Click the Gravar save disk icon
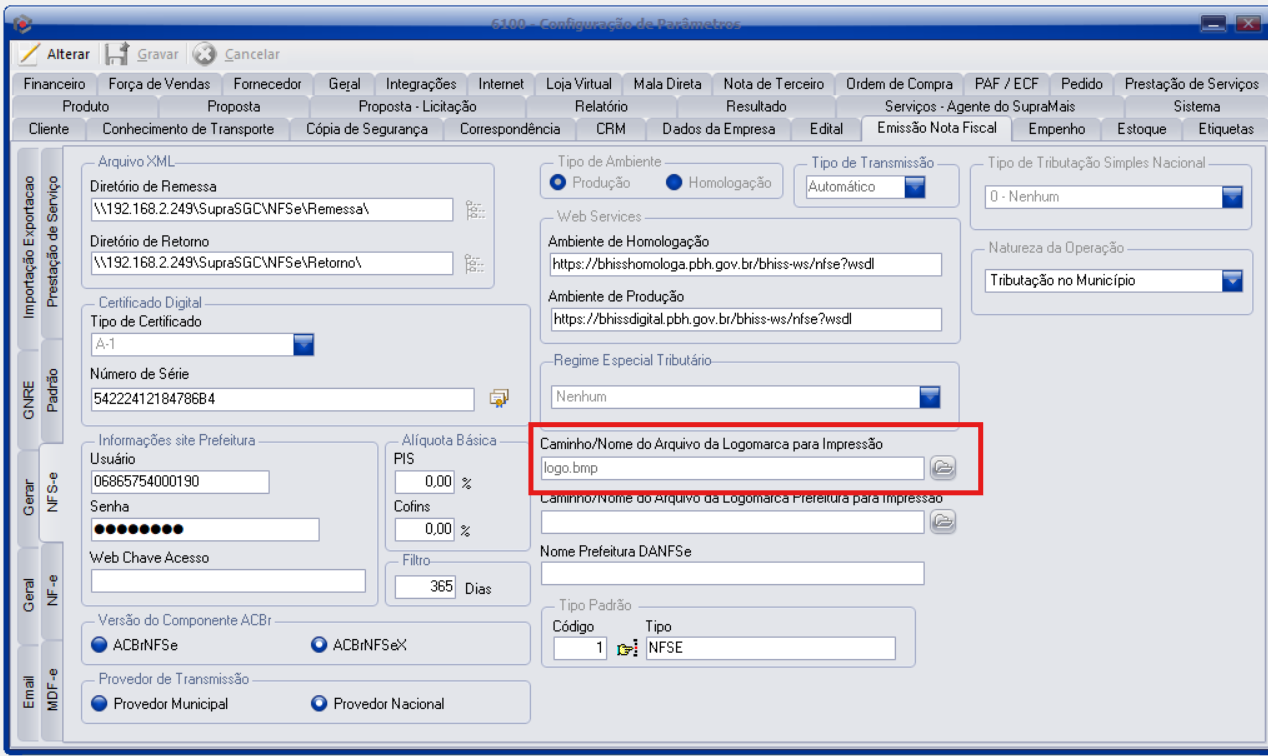Viewport: 1268px width, 756px height. 117,54
